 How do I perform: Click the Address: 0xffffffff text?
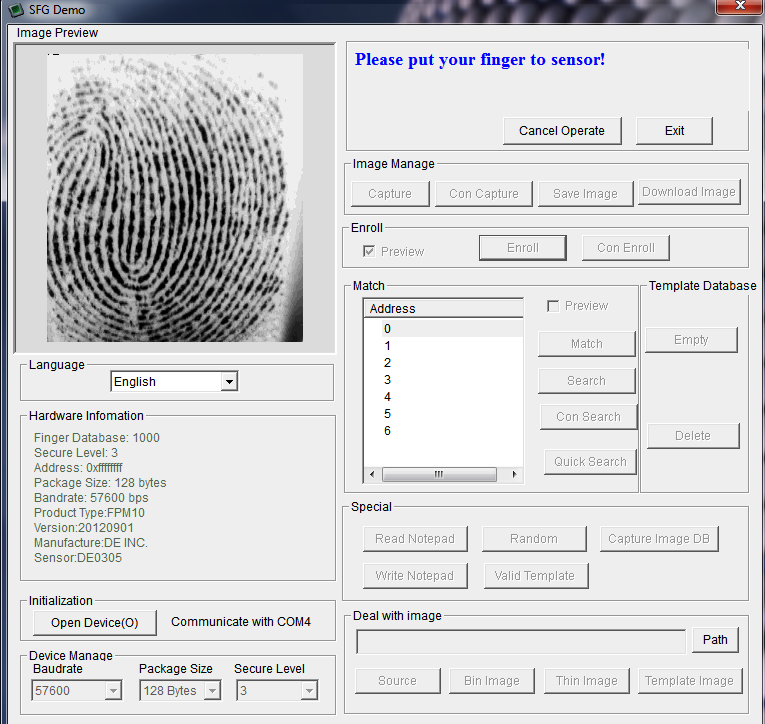78,467
